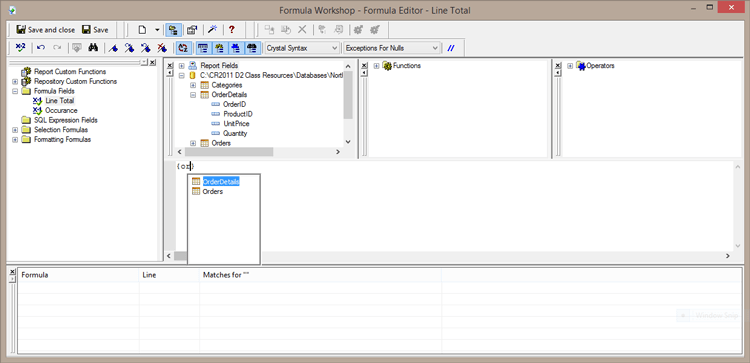
Task: Open the Exceptions For Nulls dropdown
Action: click(391, 48)
